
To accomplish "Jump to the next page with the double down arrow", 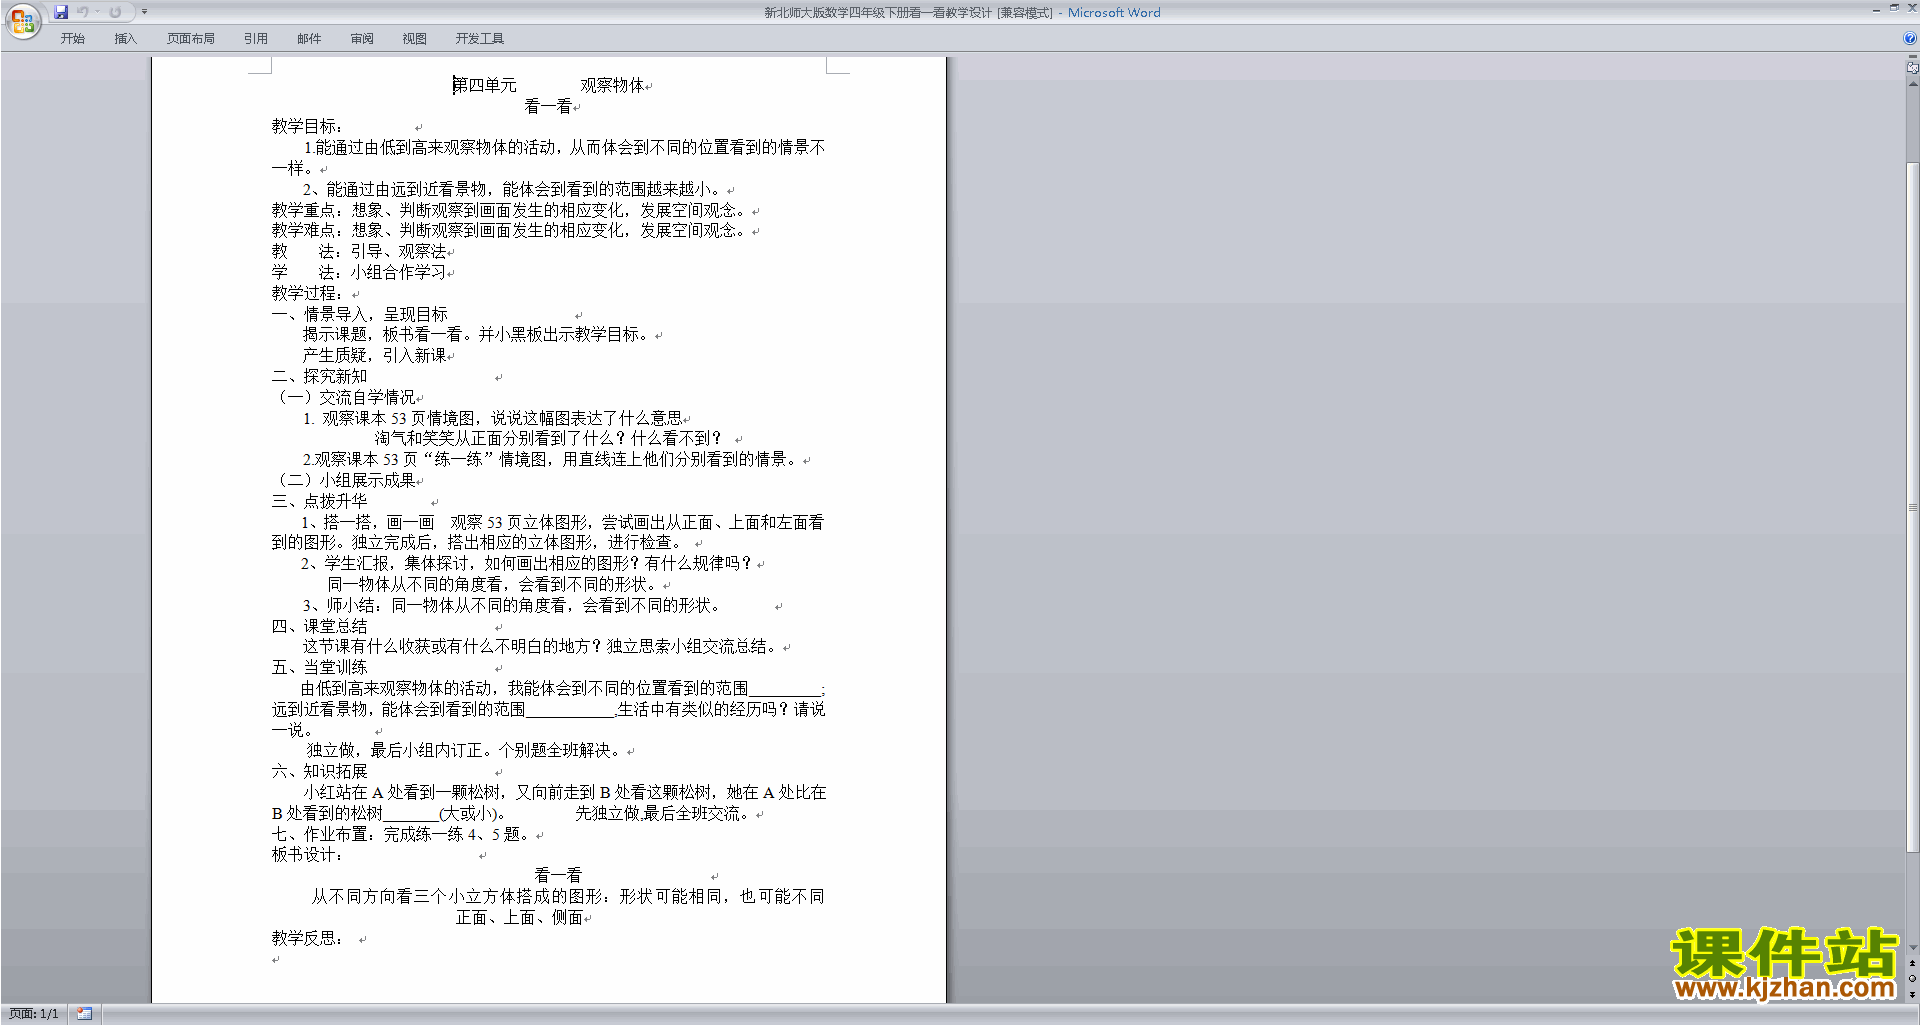I will (1912, 995).
